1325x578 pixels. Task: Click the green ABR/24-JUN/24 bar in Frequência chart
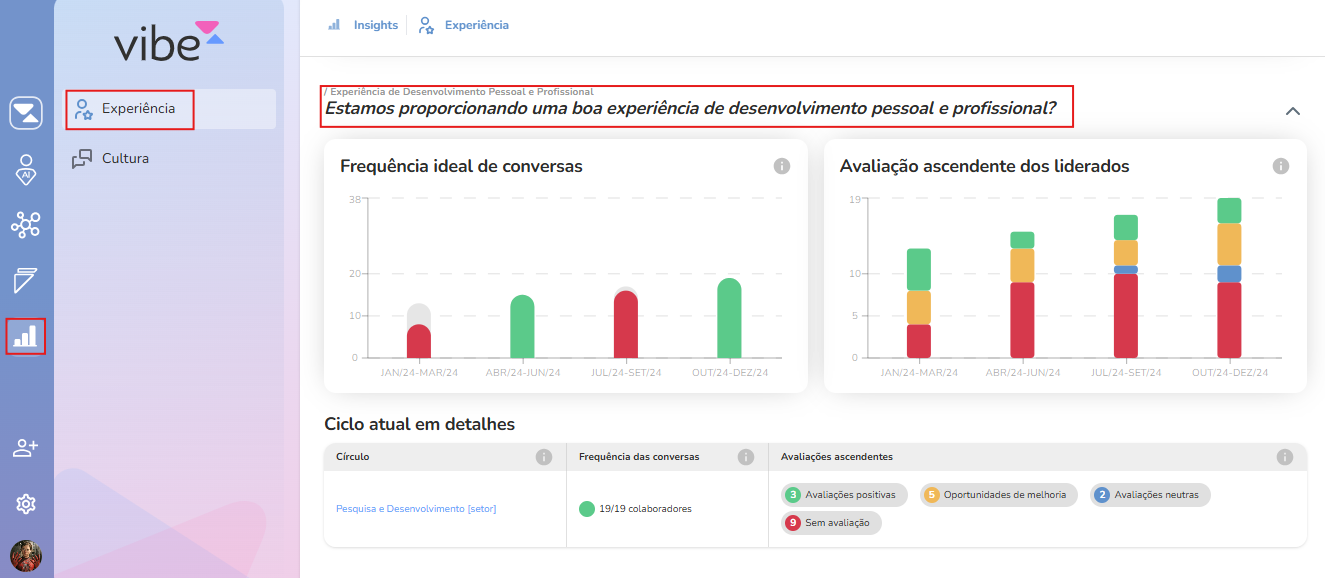(x=522, y=327)
